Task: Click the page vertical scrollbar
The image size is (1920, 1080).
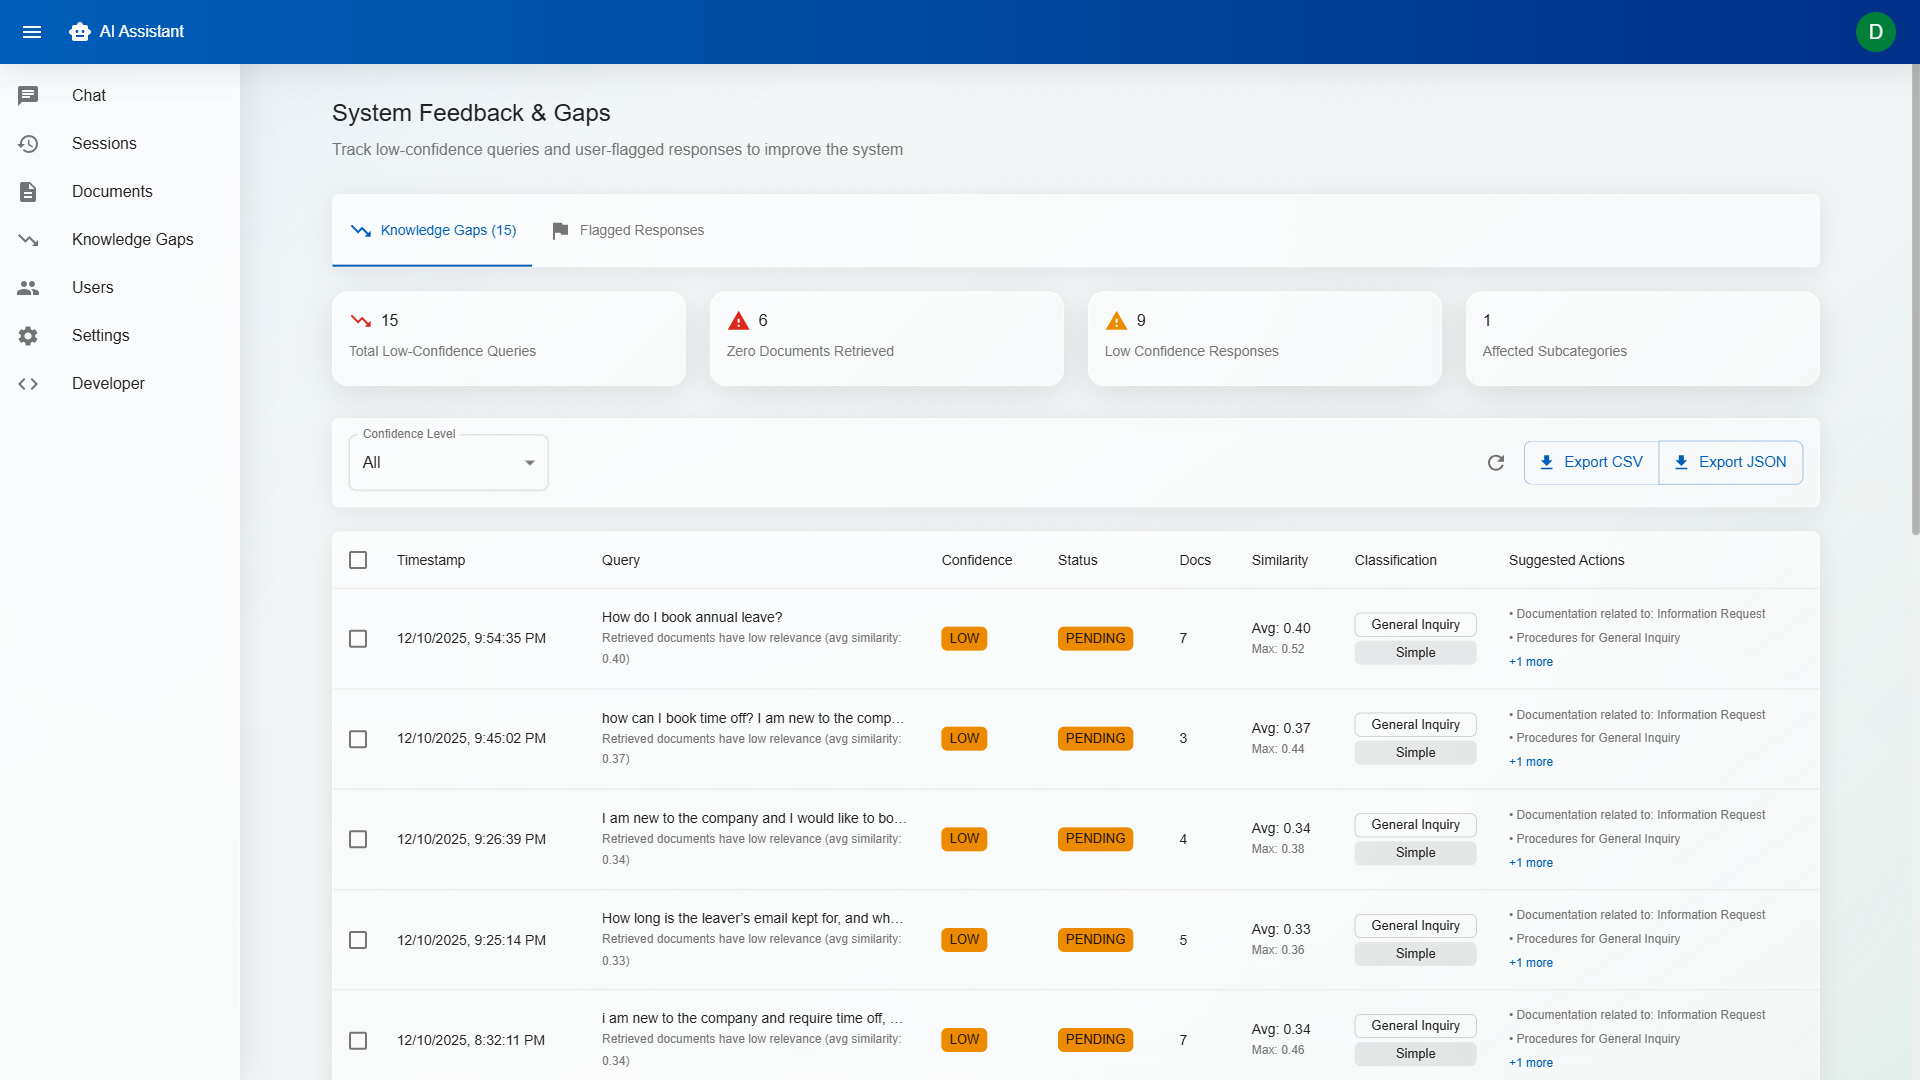Action: pyautogui.click(x=1914, y=300)
